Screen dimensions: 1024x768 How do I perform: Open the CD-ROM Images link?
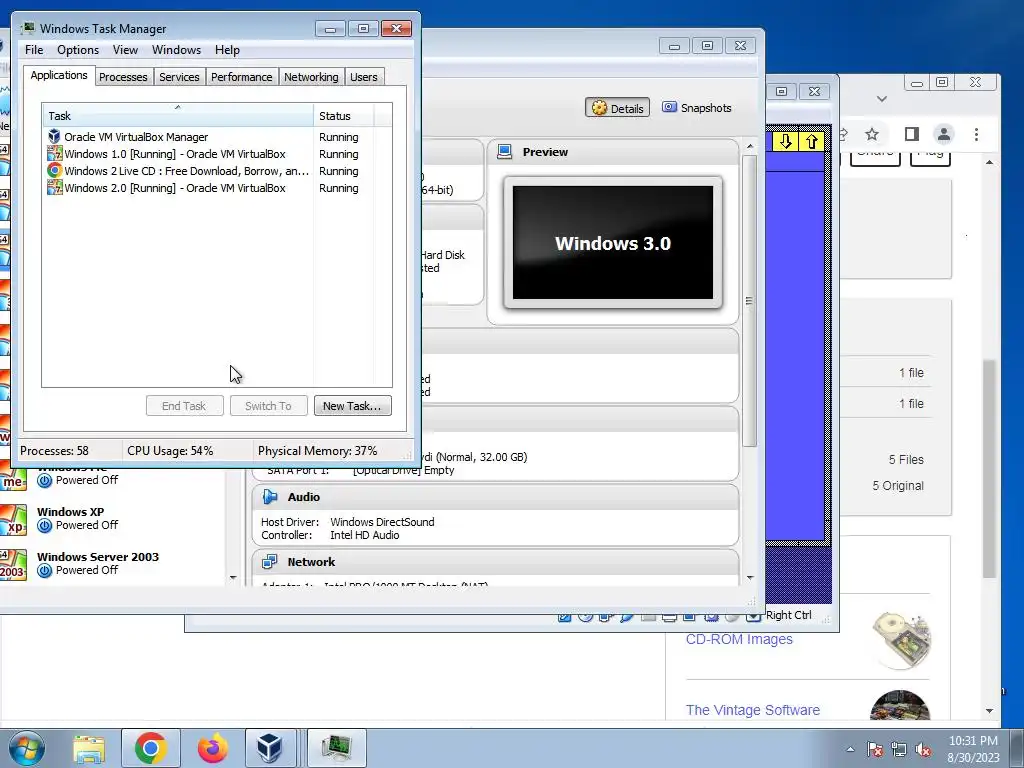coord(739,639)
